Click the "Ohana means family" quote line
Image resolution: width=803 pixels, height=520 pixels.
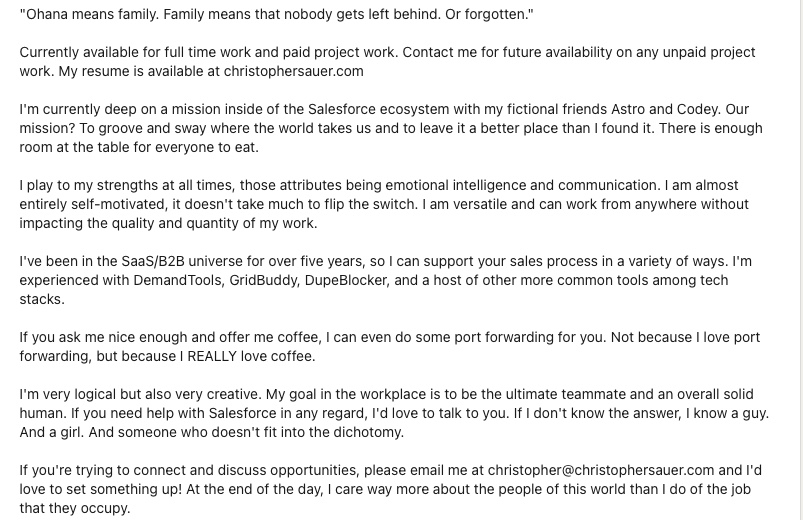(x=277, y=15)
